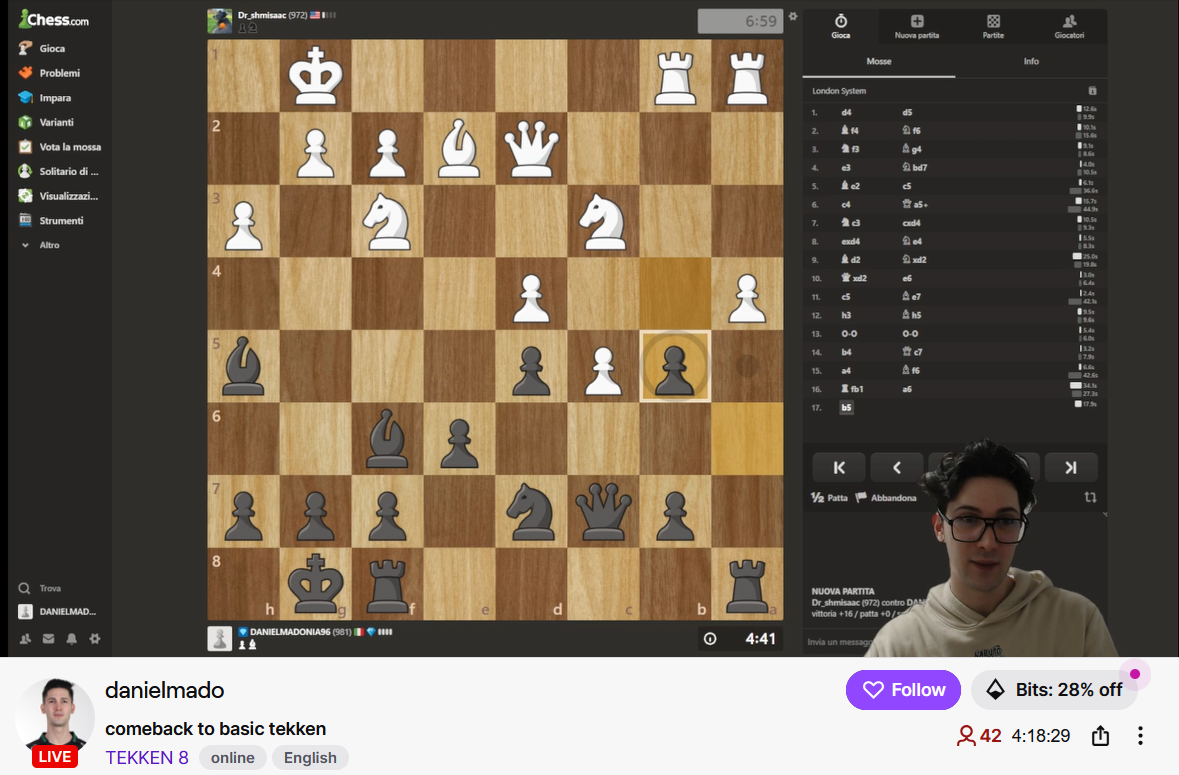Click the online tag
Viewport: 1179px width, 775px height.
(x=232, y=757)
